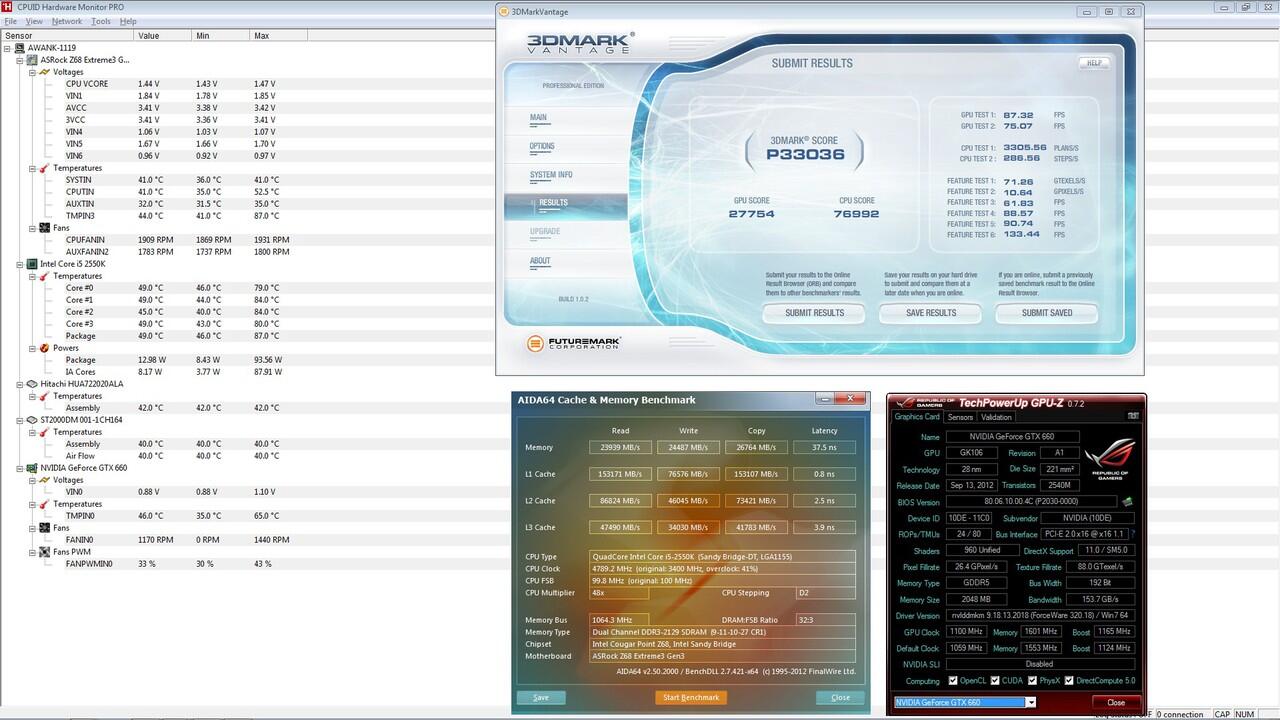Screen dimensions: 1280x720
Task: Toggle the OpenCL checkbox in GPU-Z
Action: click(953, 681)
